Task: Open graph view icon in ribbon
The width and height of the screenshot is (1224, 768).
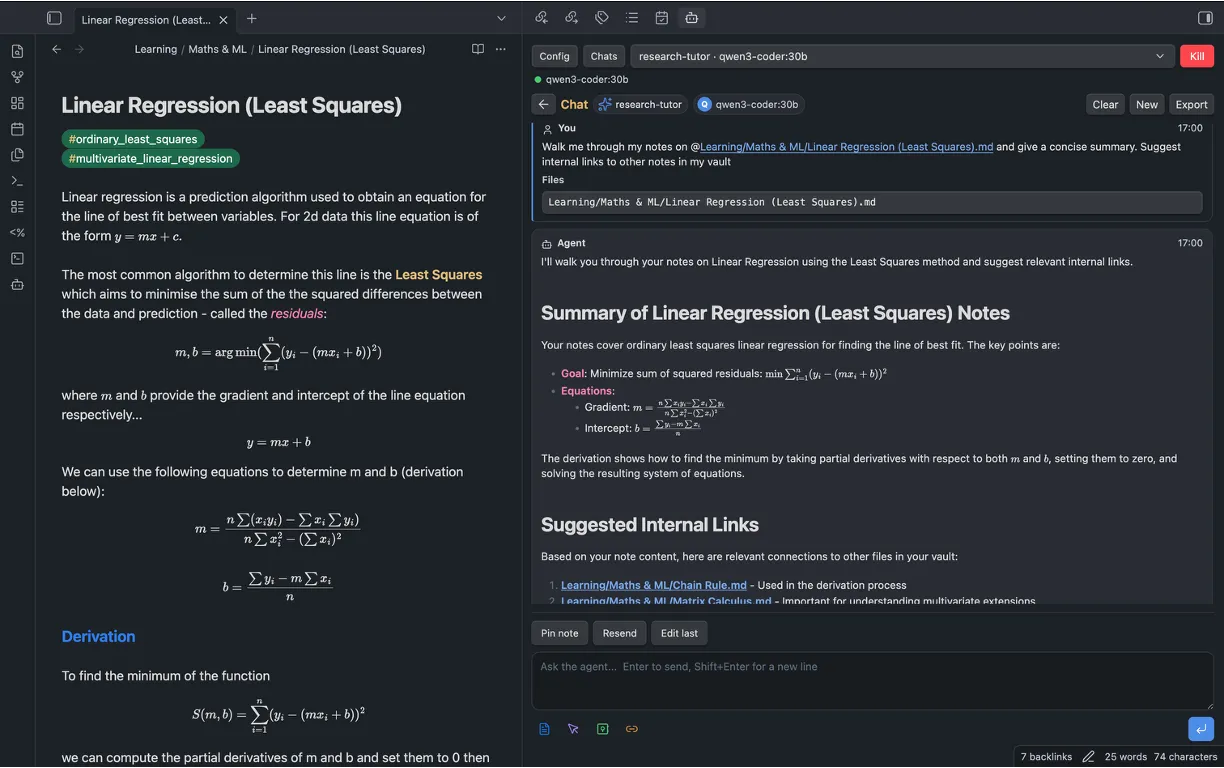Action: pyautogui.click(x=17, y=77)
